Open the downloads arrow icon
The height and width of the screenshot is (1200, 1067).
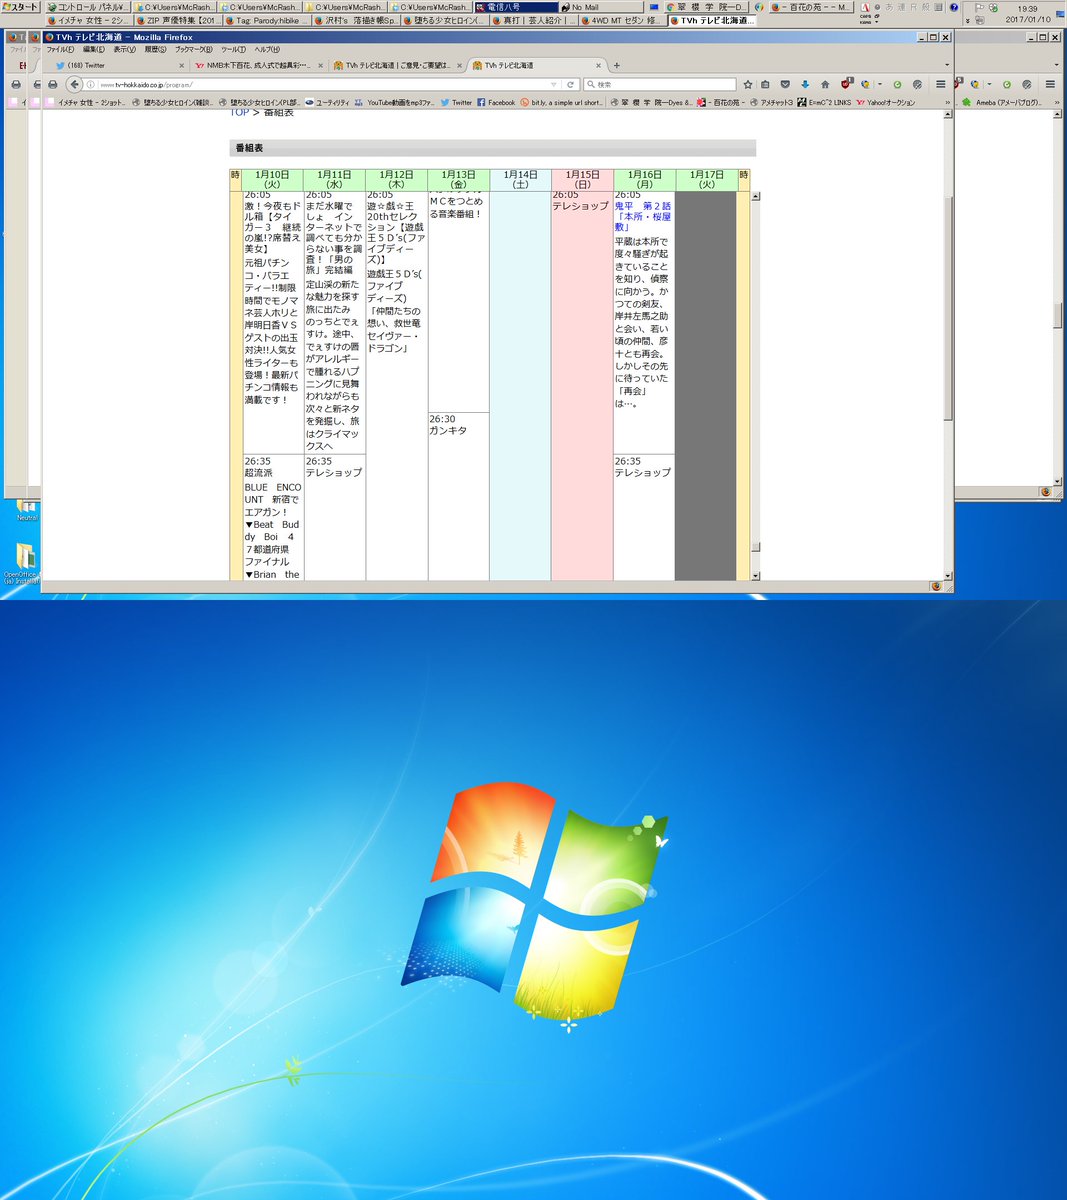tap(805, 84)
